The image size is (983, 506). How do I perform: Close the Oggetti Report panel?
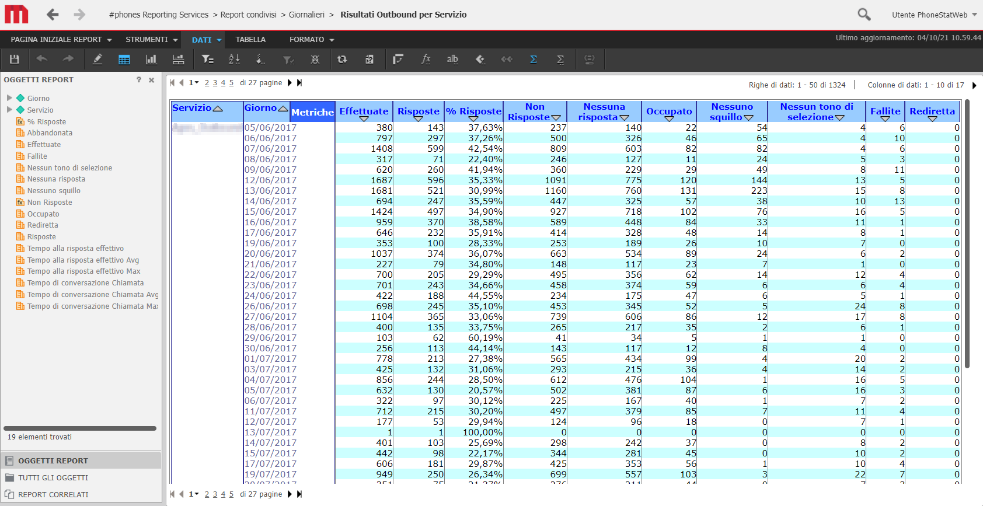(x=151, y=80)
